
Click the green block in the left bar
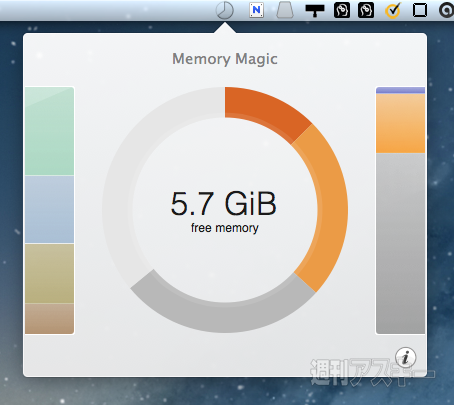pyautogui.click(x=49, y=131)
